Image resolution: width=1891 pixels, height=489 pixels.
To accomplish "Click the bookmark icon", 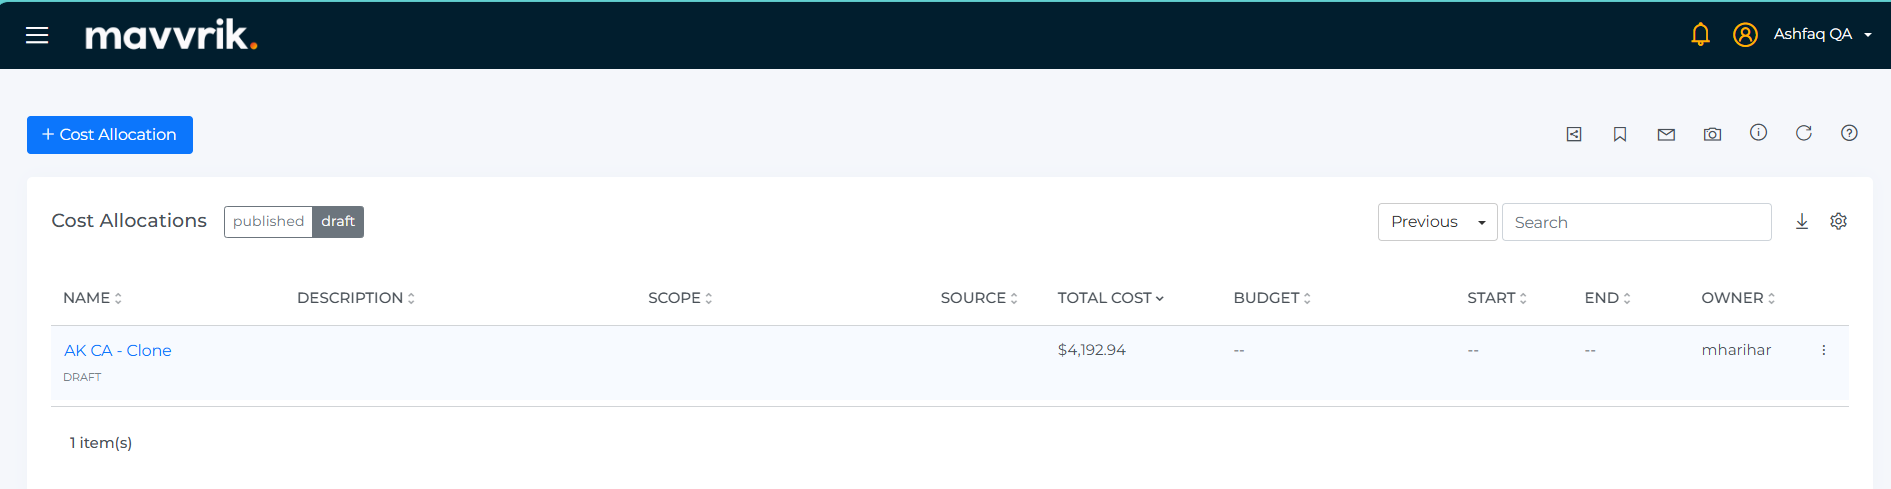I will [1620, 134].
